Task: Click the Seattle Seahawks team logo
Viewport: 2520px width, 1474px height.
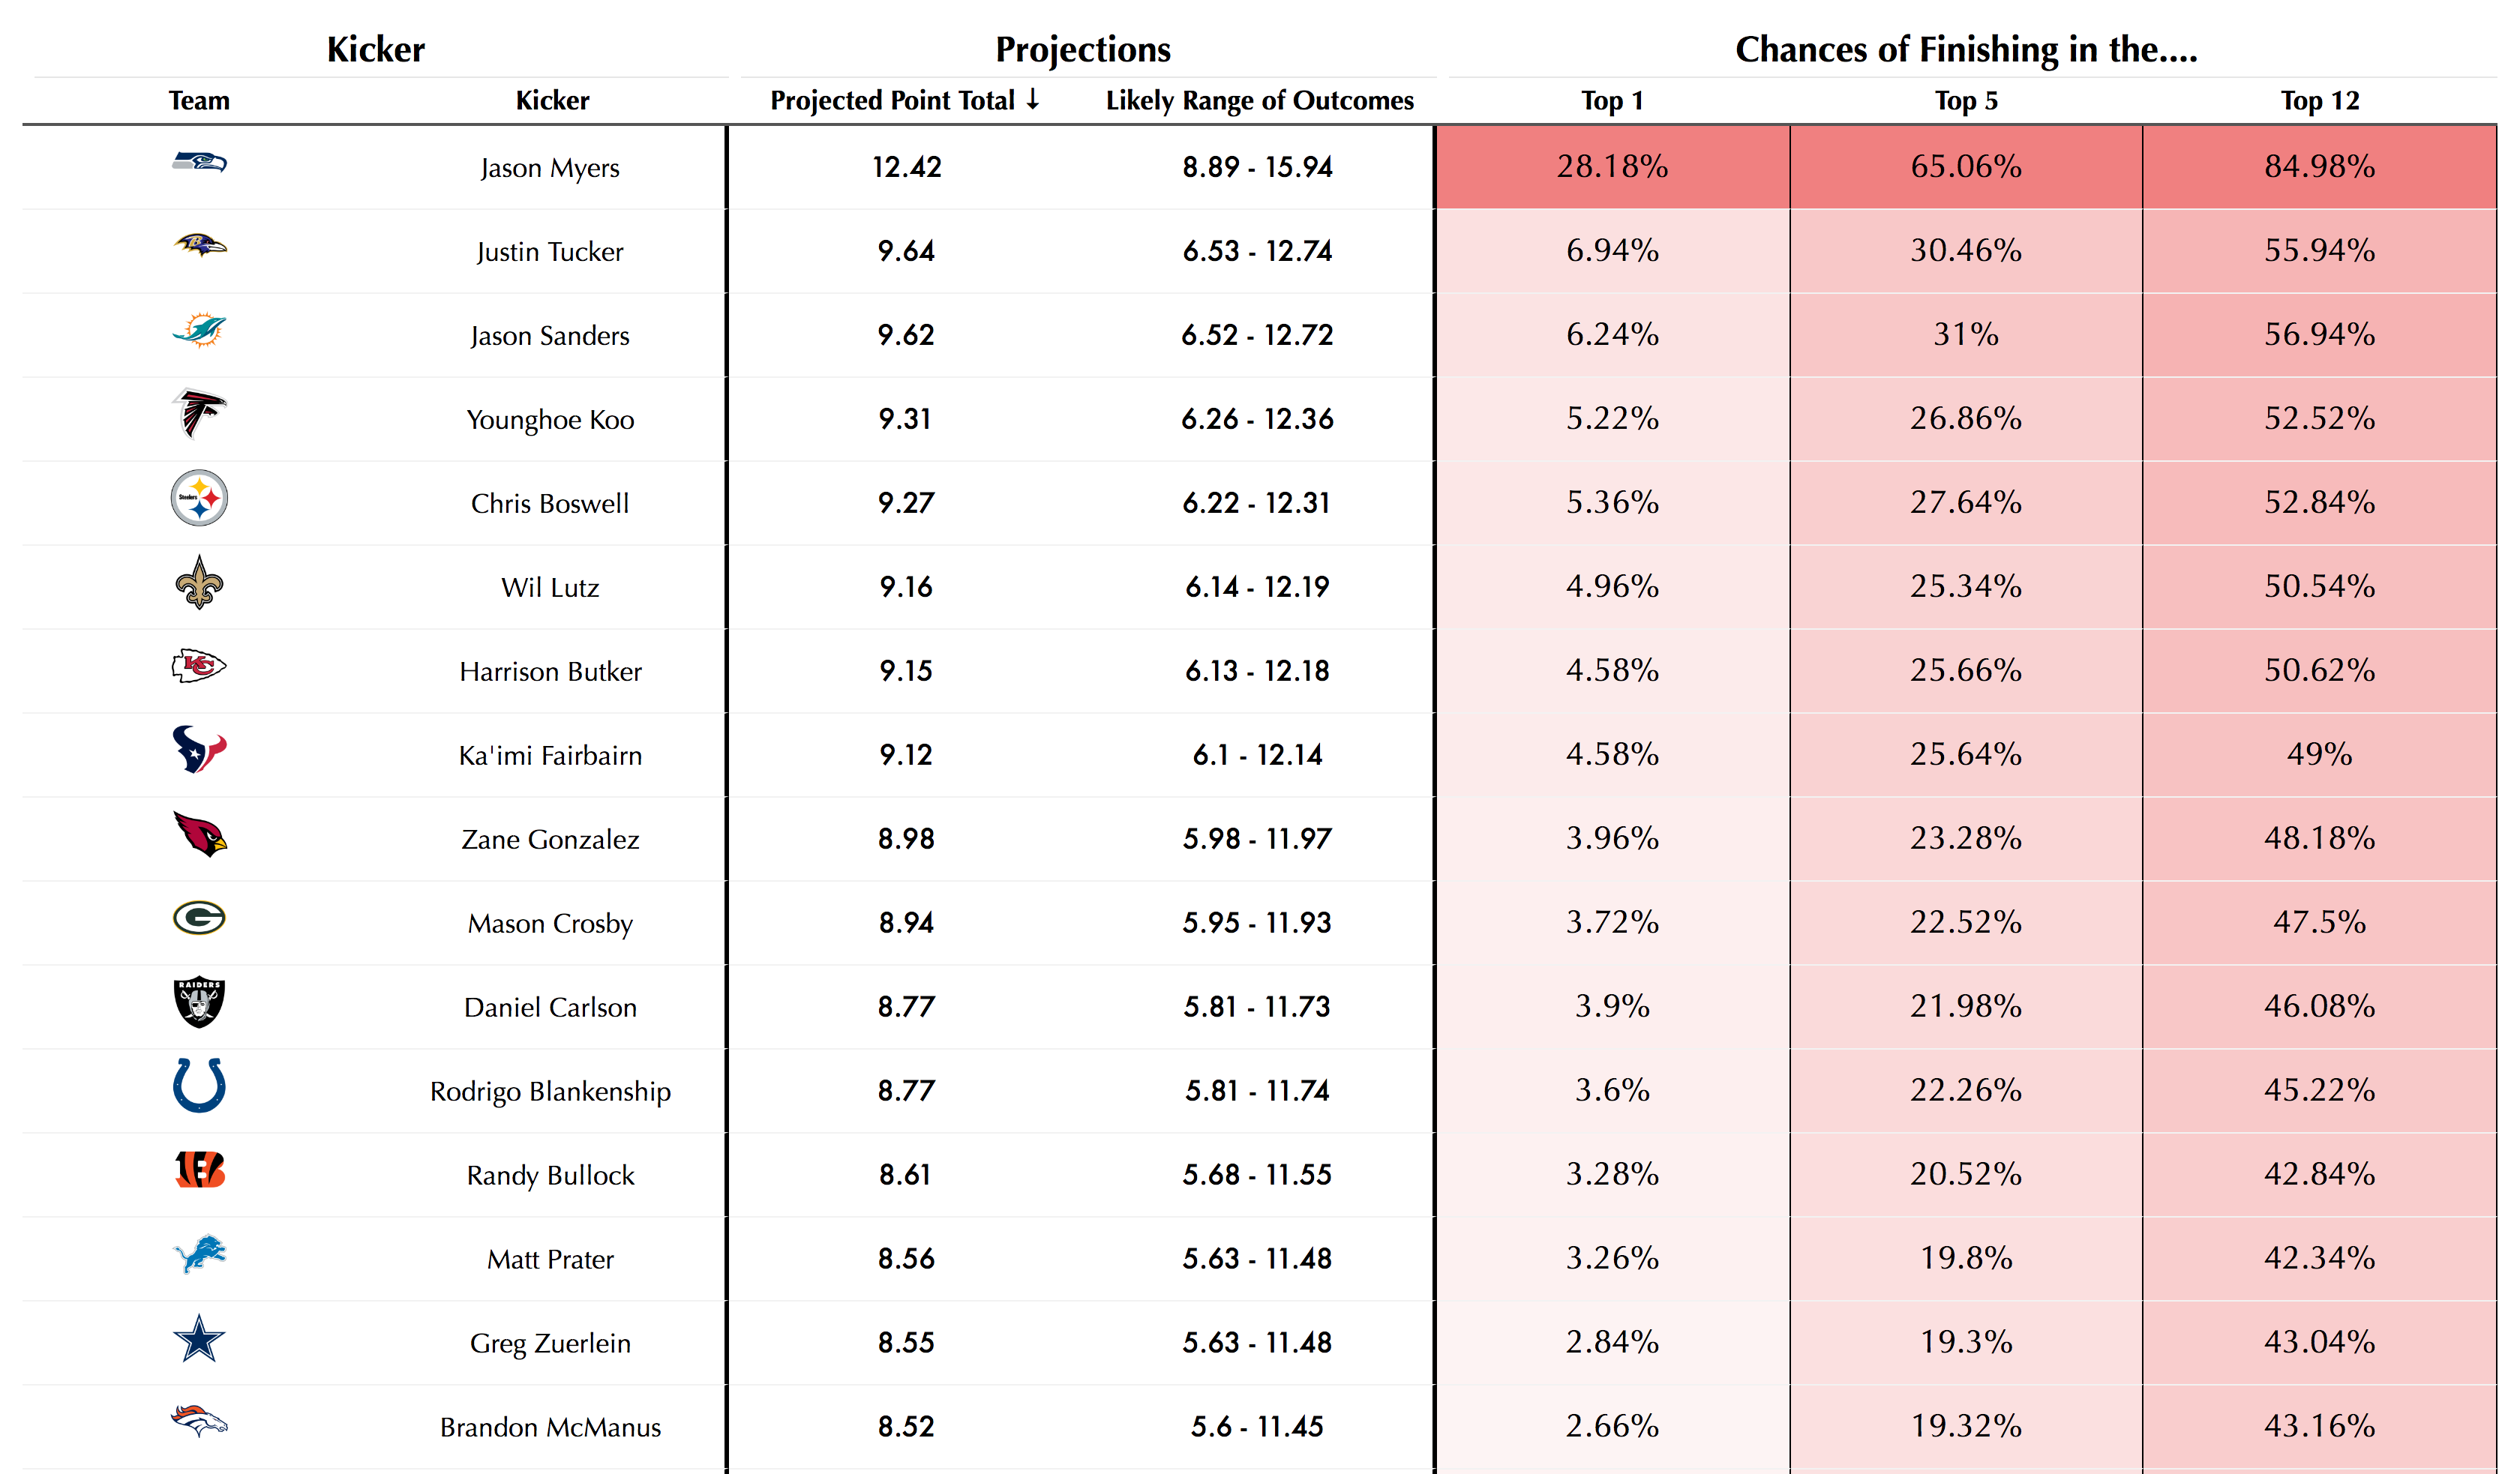Action: click(199, 162)
